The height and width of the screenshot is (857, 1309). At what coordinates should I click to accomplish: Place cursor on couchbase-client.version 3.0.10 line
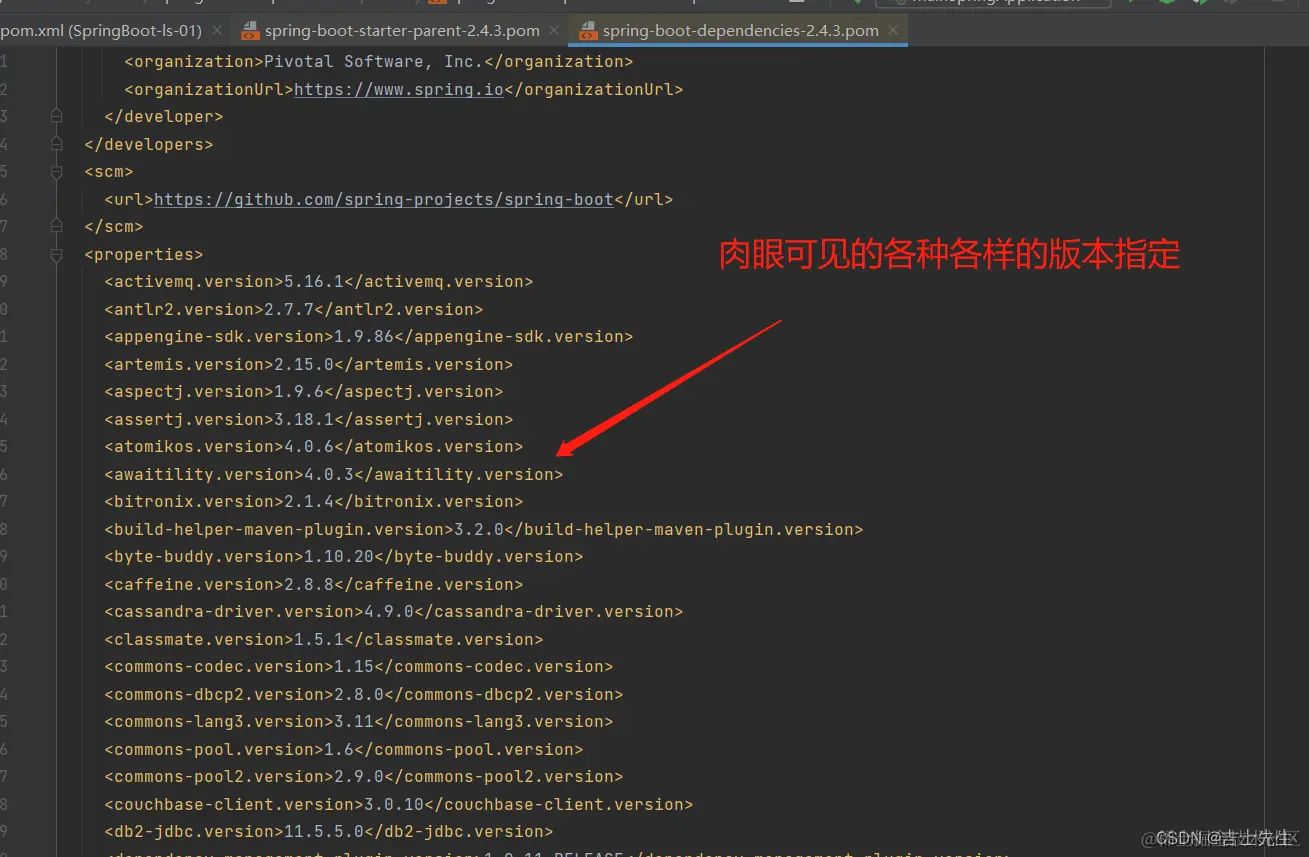[x=398, y=804]
